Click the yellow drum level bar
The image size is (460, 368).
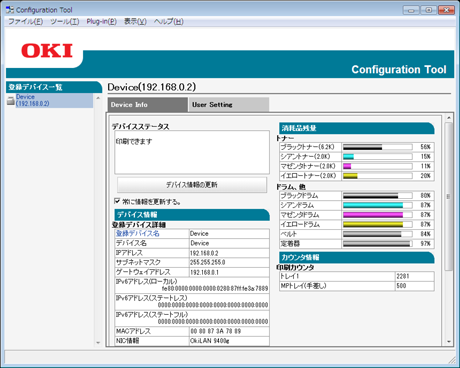(x=378, y=224)
